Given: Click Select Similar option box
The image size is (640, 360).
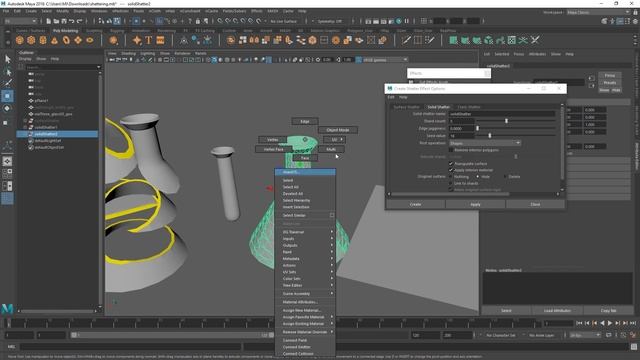Looking at the screenshot, I should [332, 216].
